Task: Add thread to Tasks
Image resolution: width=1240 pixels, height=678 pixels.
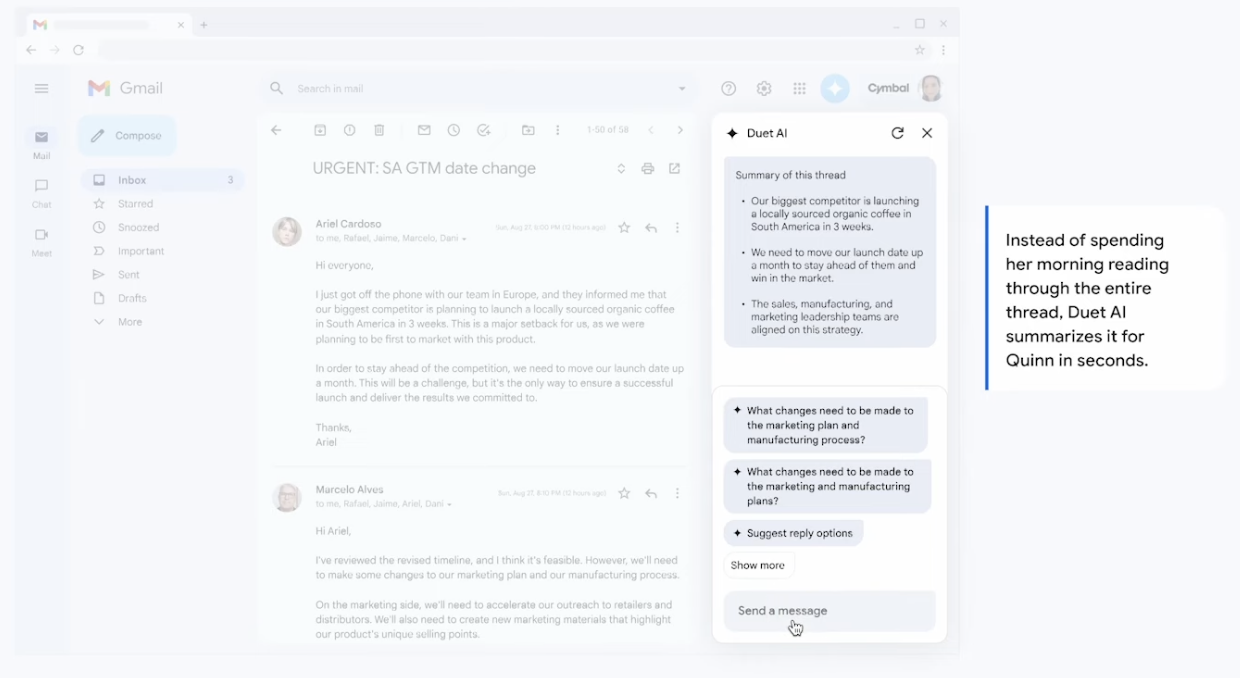Action: (483, 130)
